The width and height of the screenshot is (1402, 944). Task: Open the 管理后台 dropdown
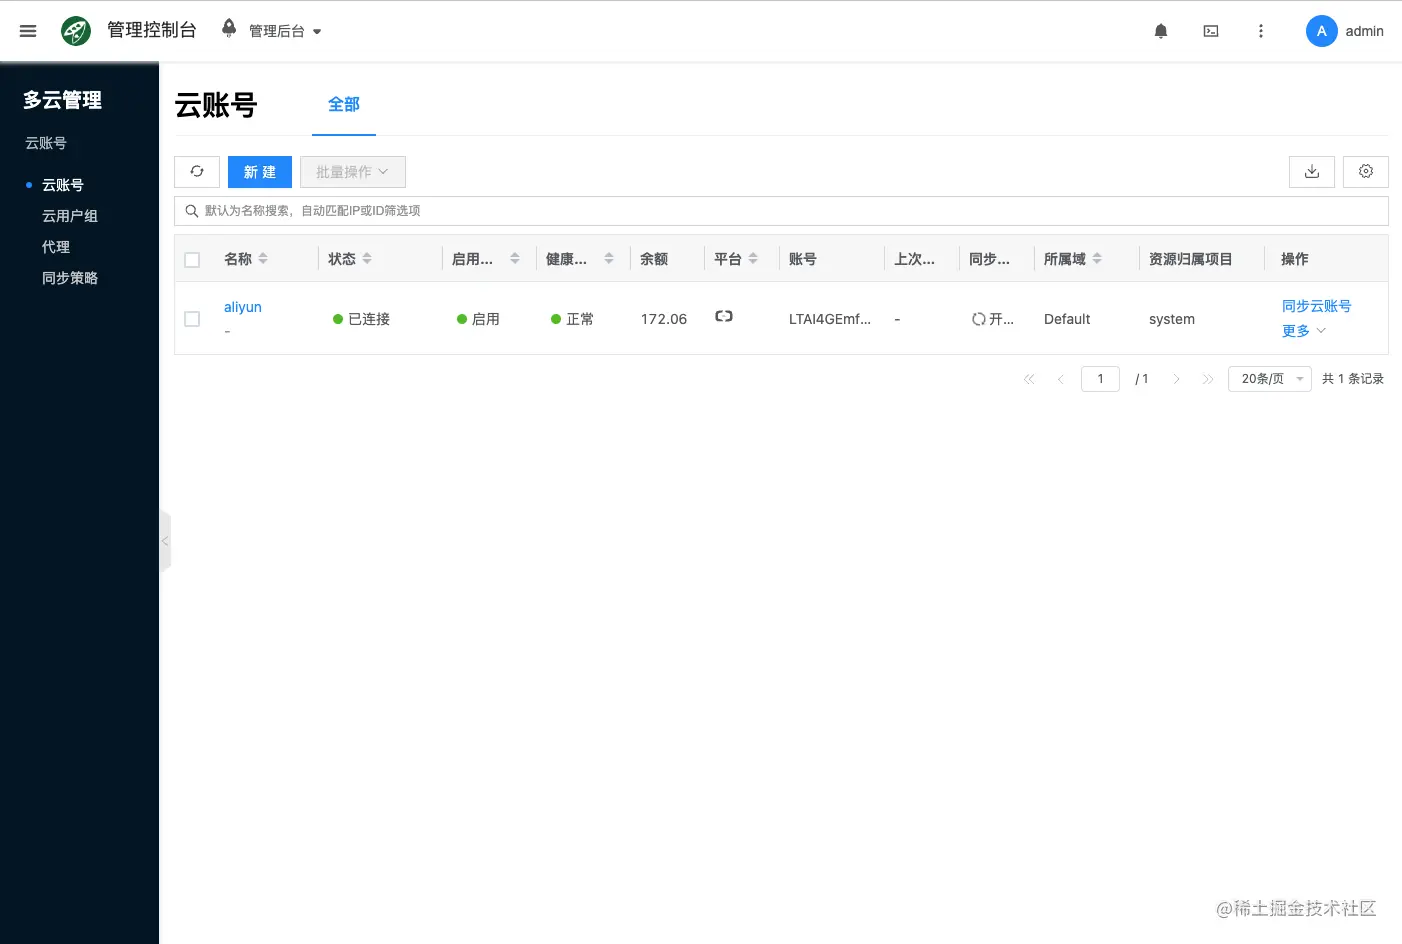pos(285,31)
